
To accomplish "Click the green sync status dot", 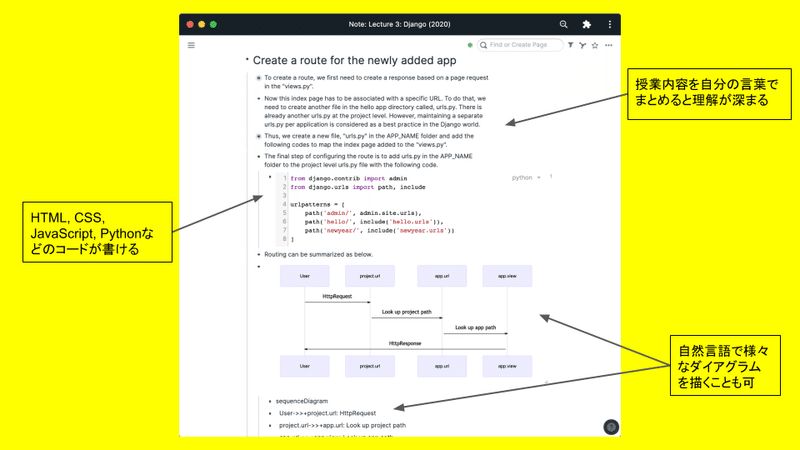I will [x=470, y=45].
